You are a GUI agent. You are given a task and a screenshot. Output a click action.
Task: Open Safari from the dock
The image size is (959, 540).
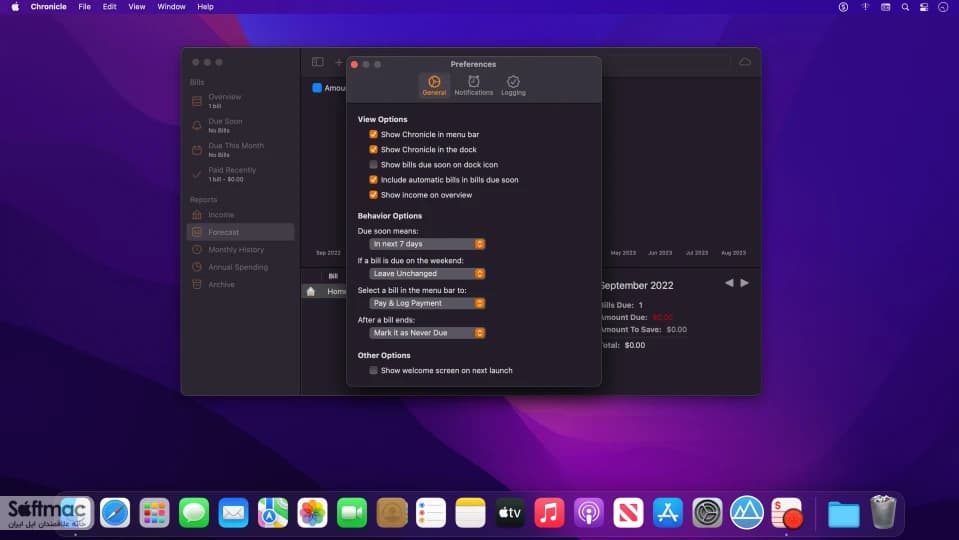point(115,512)
